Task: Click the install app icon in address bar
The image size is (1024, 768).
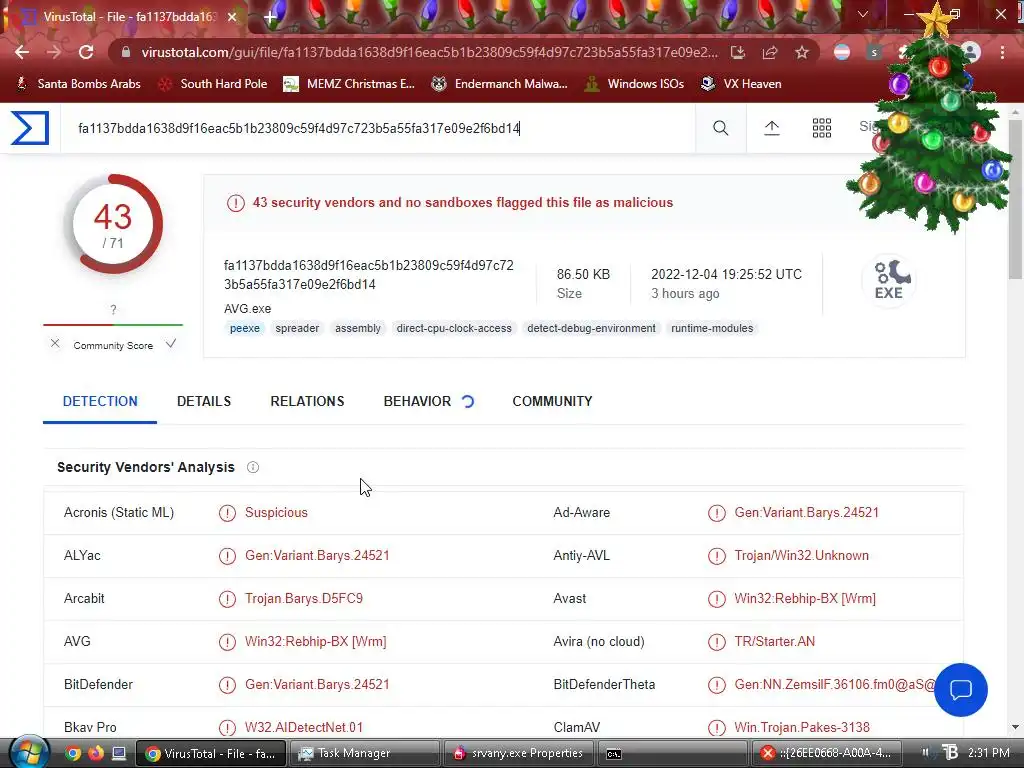Action: (x=737, y=52)
